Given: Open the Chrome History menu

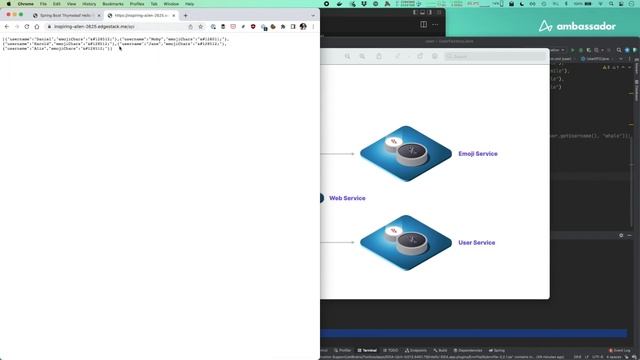Looking at the screenshot, I should 89,4.
